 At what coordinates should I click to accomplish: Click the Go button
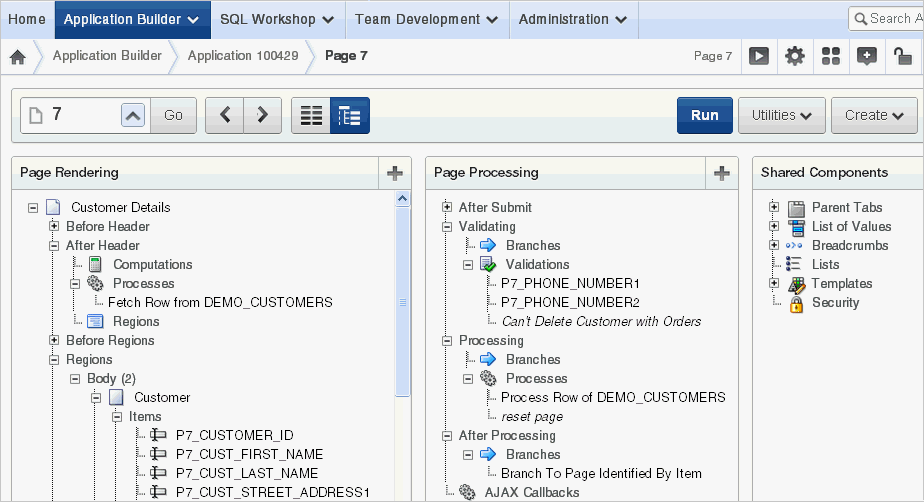point(173,115)
